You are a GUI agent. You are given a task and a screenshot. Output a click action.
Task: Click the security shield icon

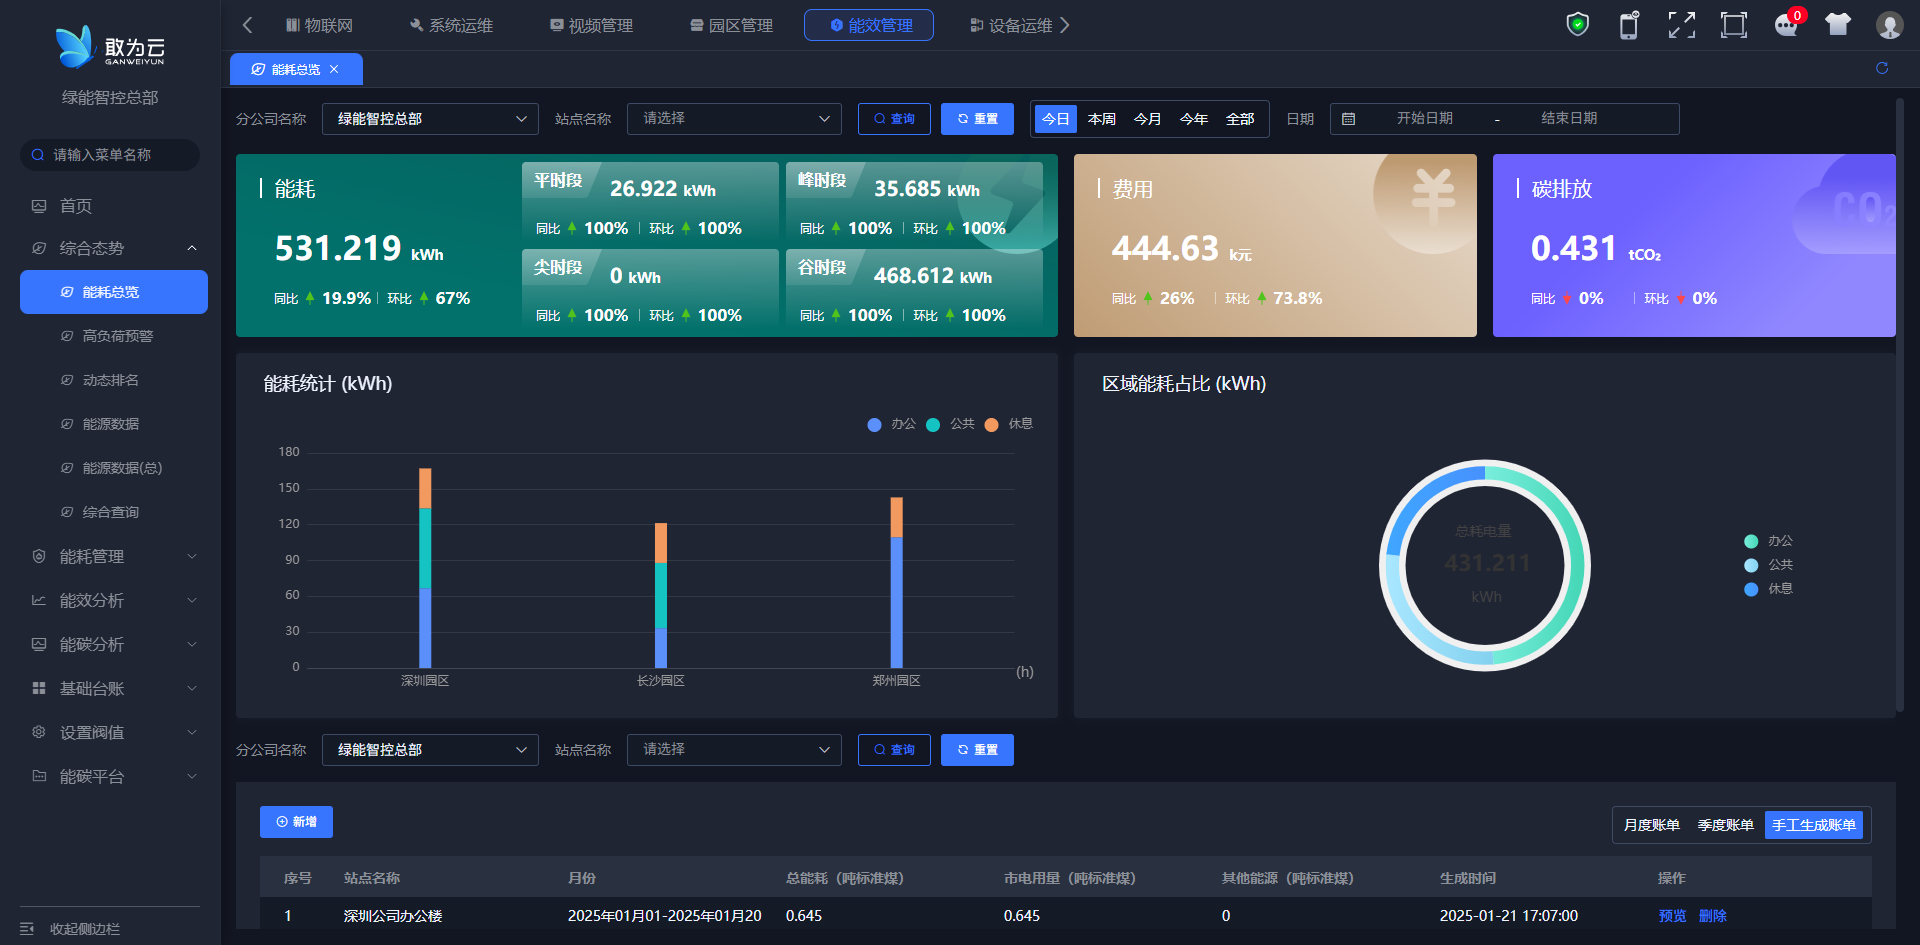[x=1577, y=24]
